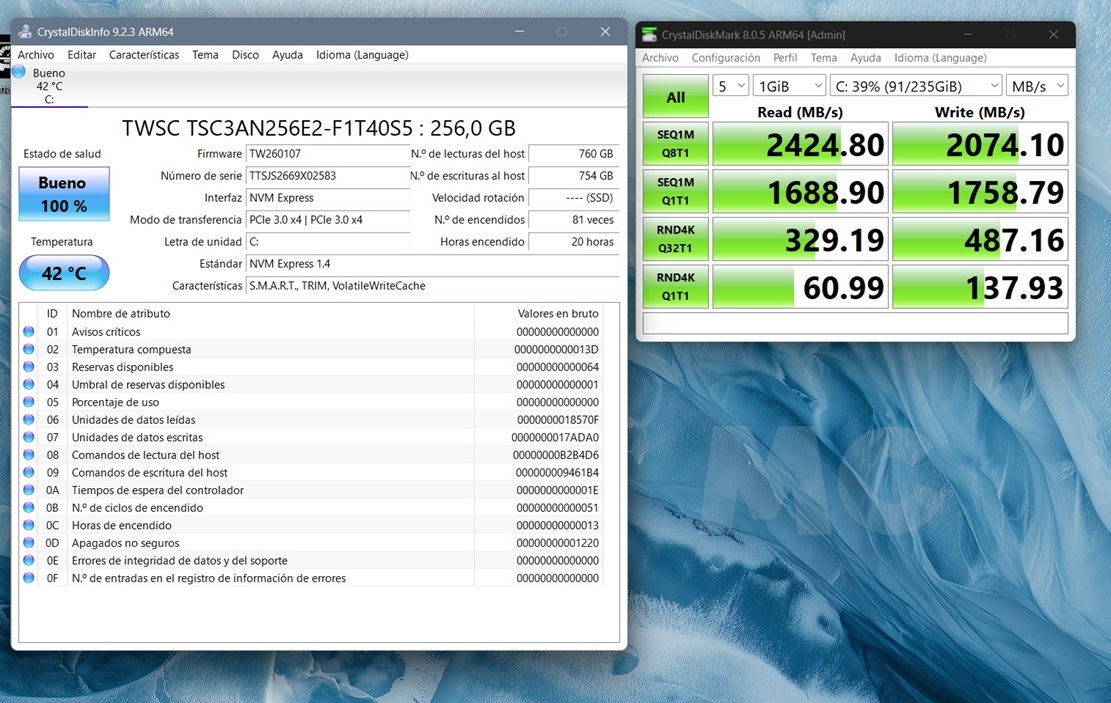Viewport: 1111px width, 703px height.
Task: Open the test count dropdown showing 5
Action: [731, 86]
